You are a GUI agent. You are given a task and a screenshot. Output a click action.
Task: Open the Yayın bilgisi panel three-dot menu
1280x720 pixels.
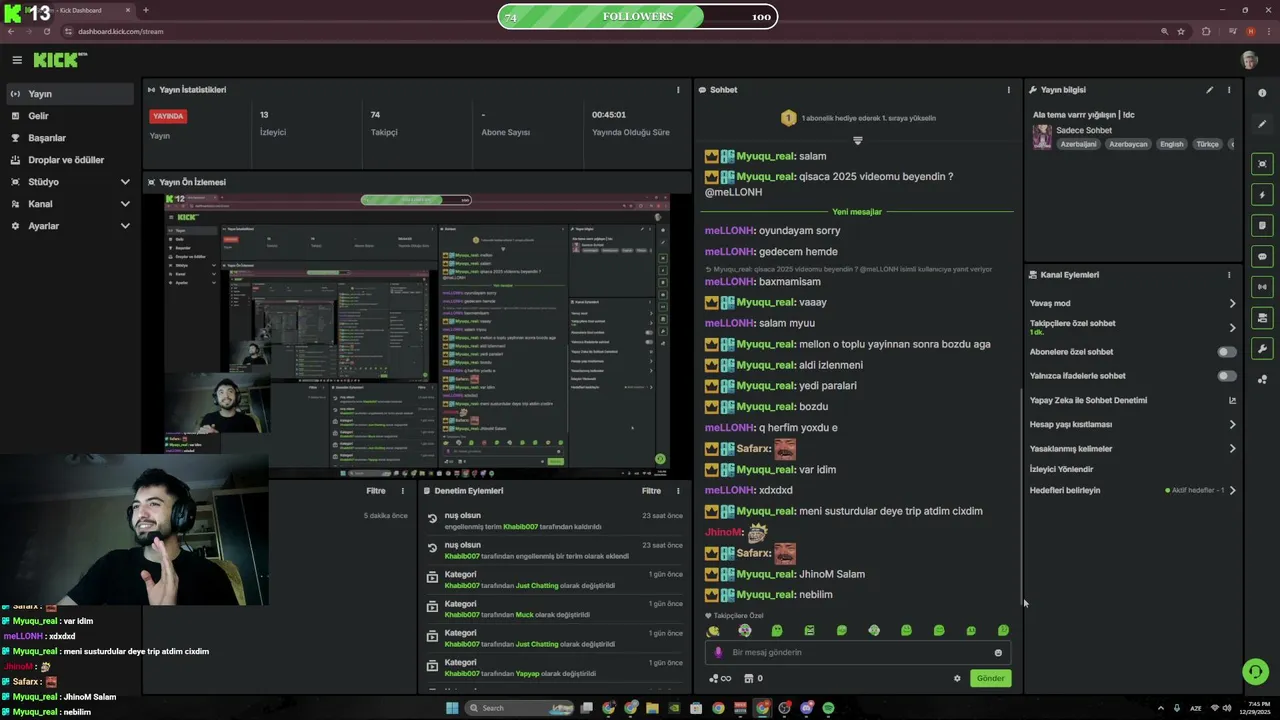click(1229, 90)
